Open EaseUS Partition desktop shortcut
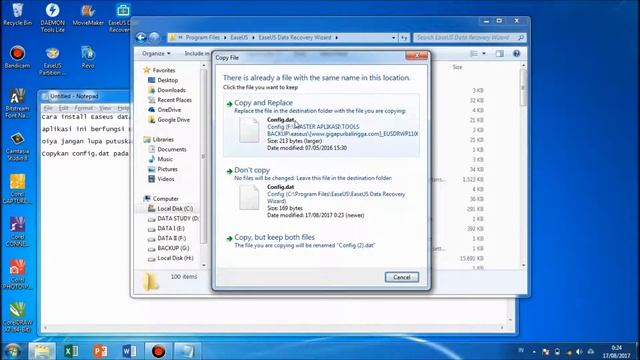 tap(53, 60)
